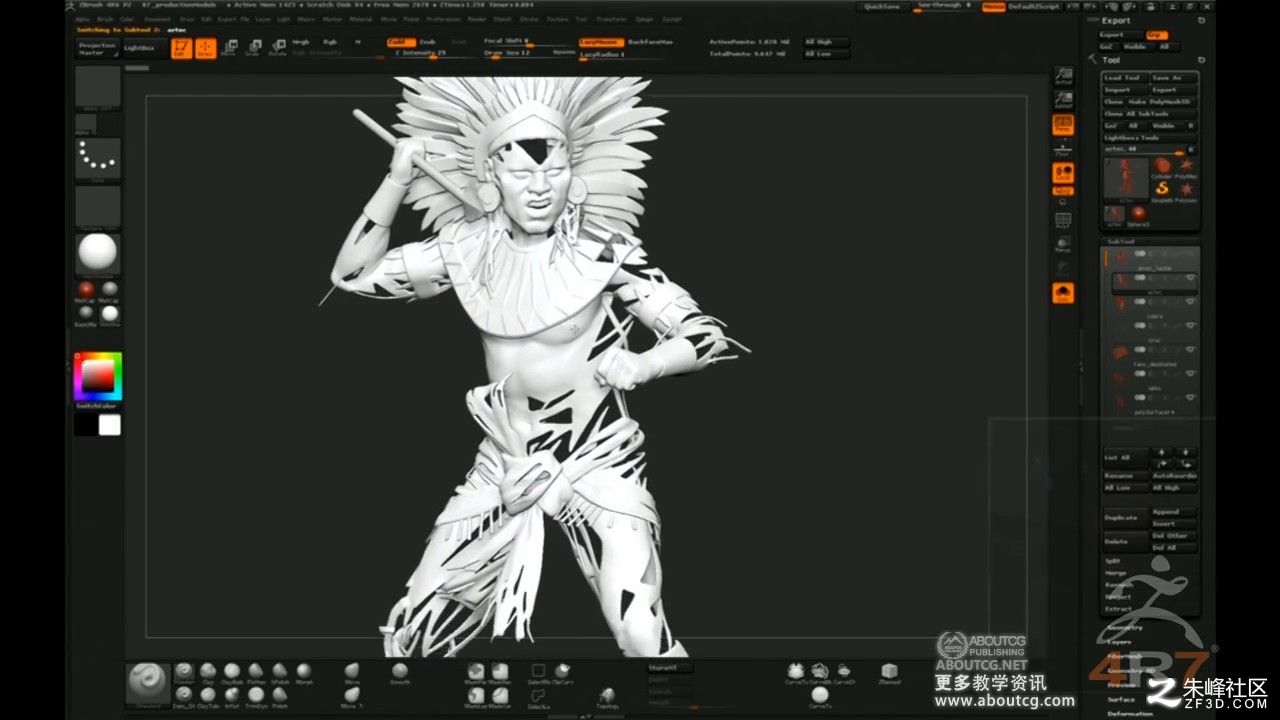The image size is (1280, 720).
Task: Select the Rotate transform icon in top shelf
Action: [277, 47]
